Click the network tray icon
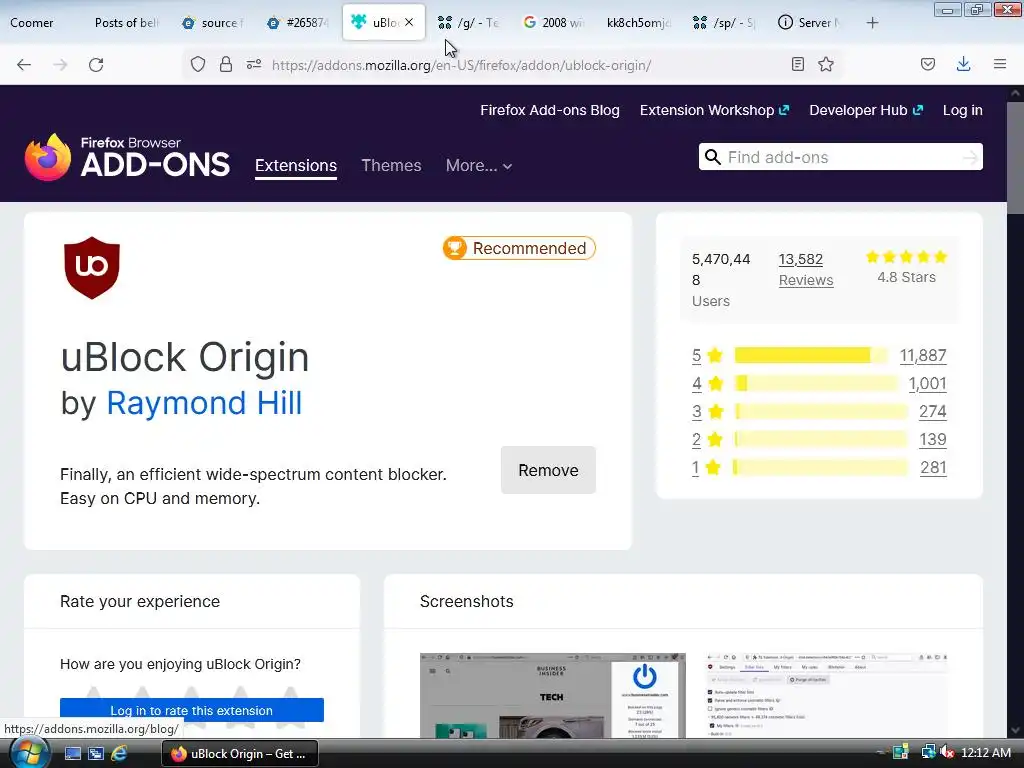This screenshot has width=1024, height=768. point(927,752)
